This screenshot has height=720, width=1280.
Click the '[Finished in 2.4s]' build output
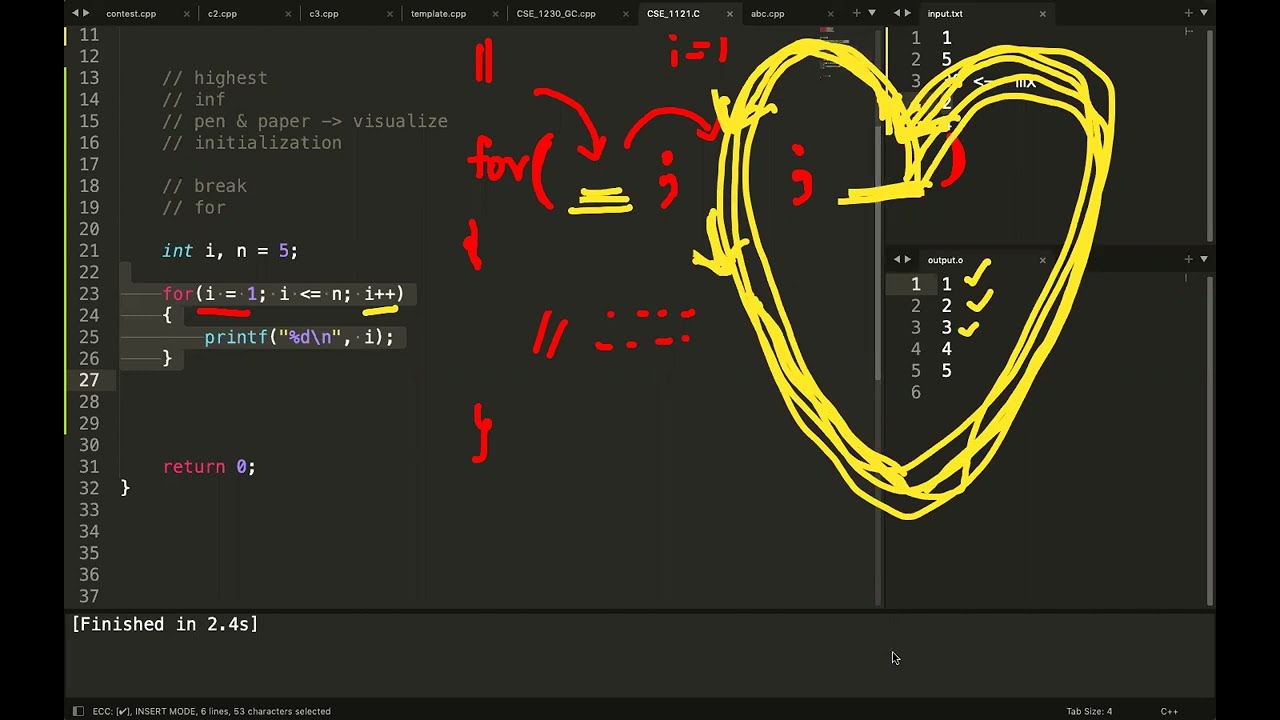tap(165, 624)
